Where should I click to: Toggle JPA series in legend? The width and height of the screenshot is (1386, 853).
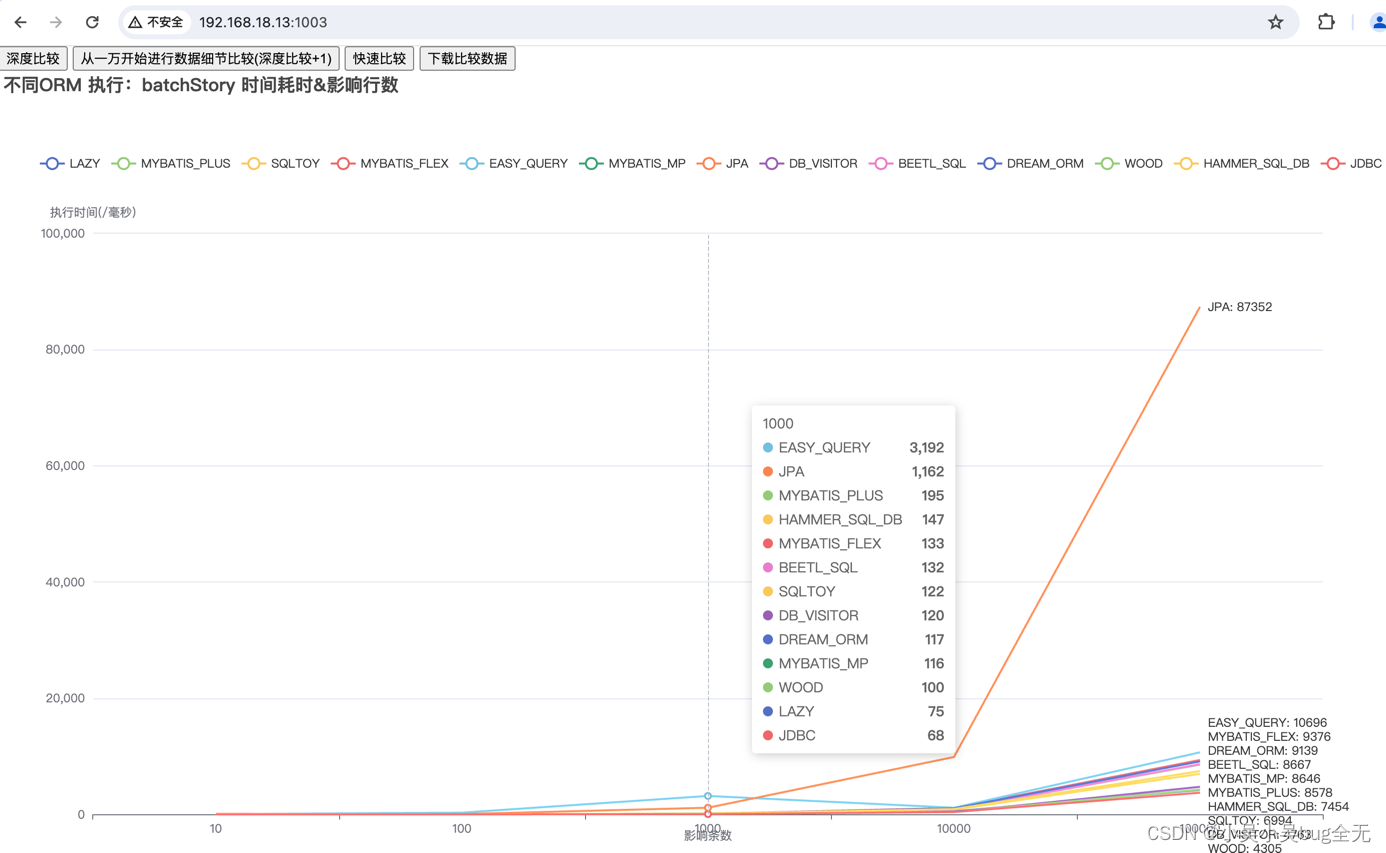pos(722,163)
